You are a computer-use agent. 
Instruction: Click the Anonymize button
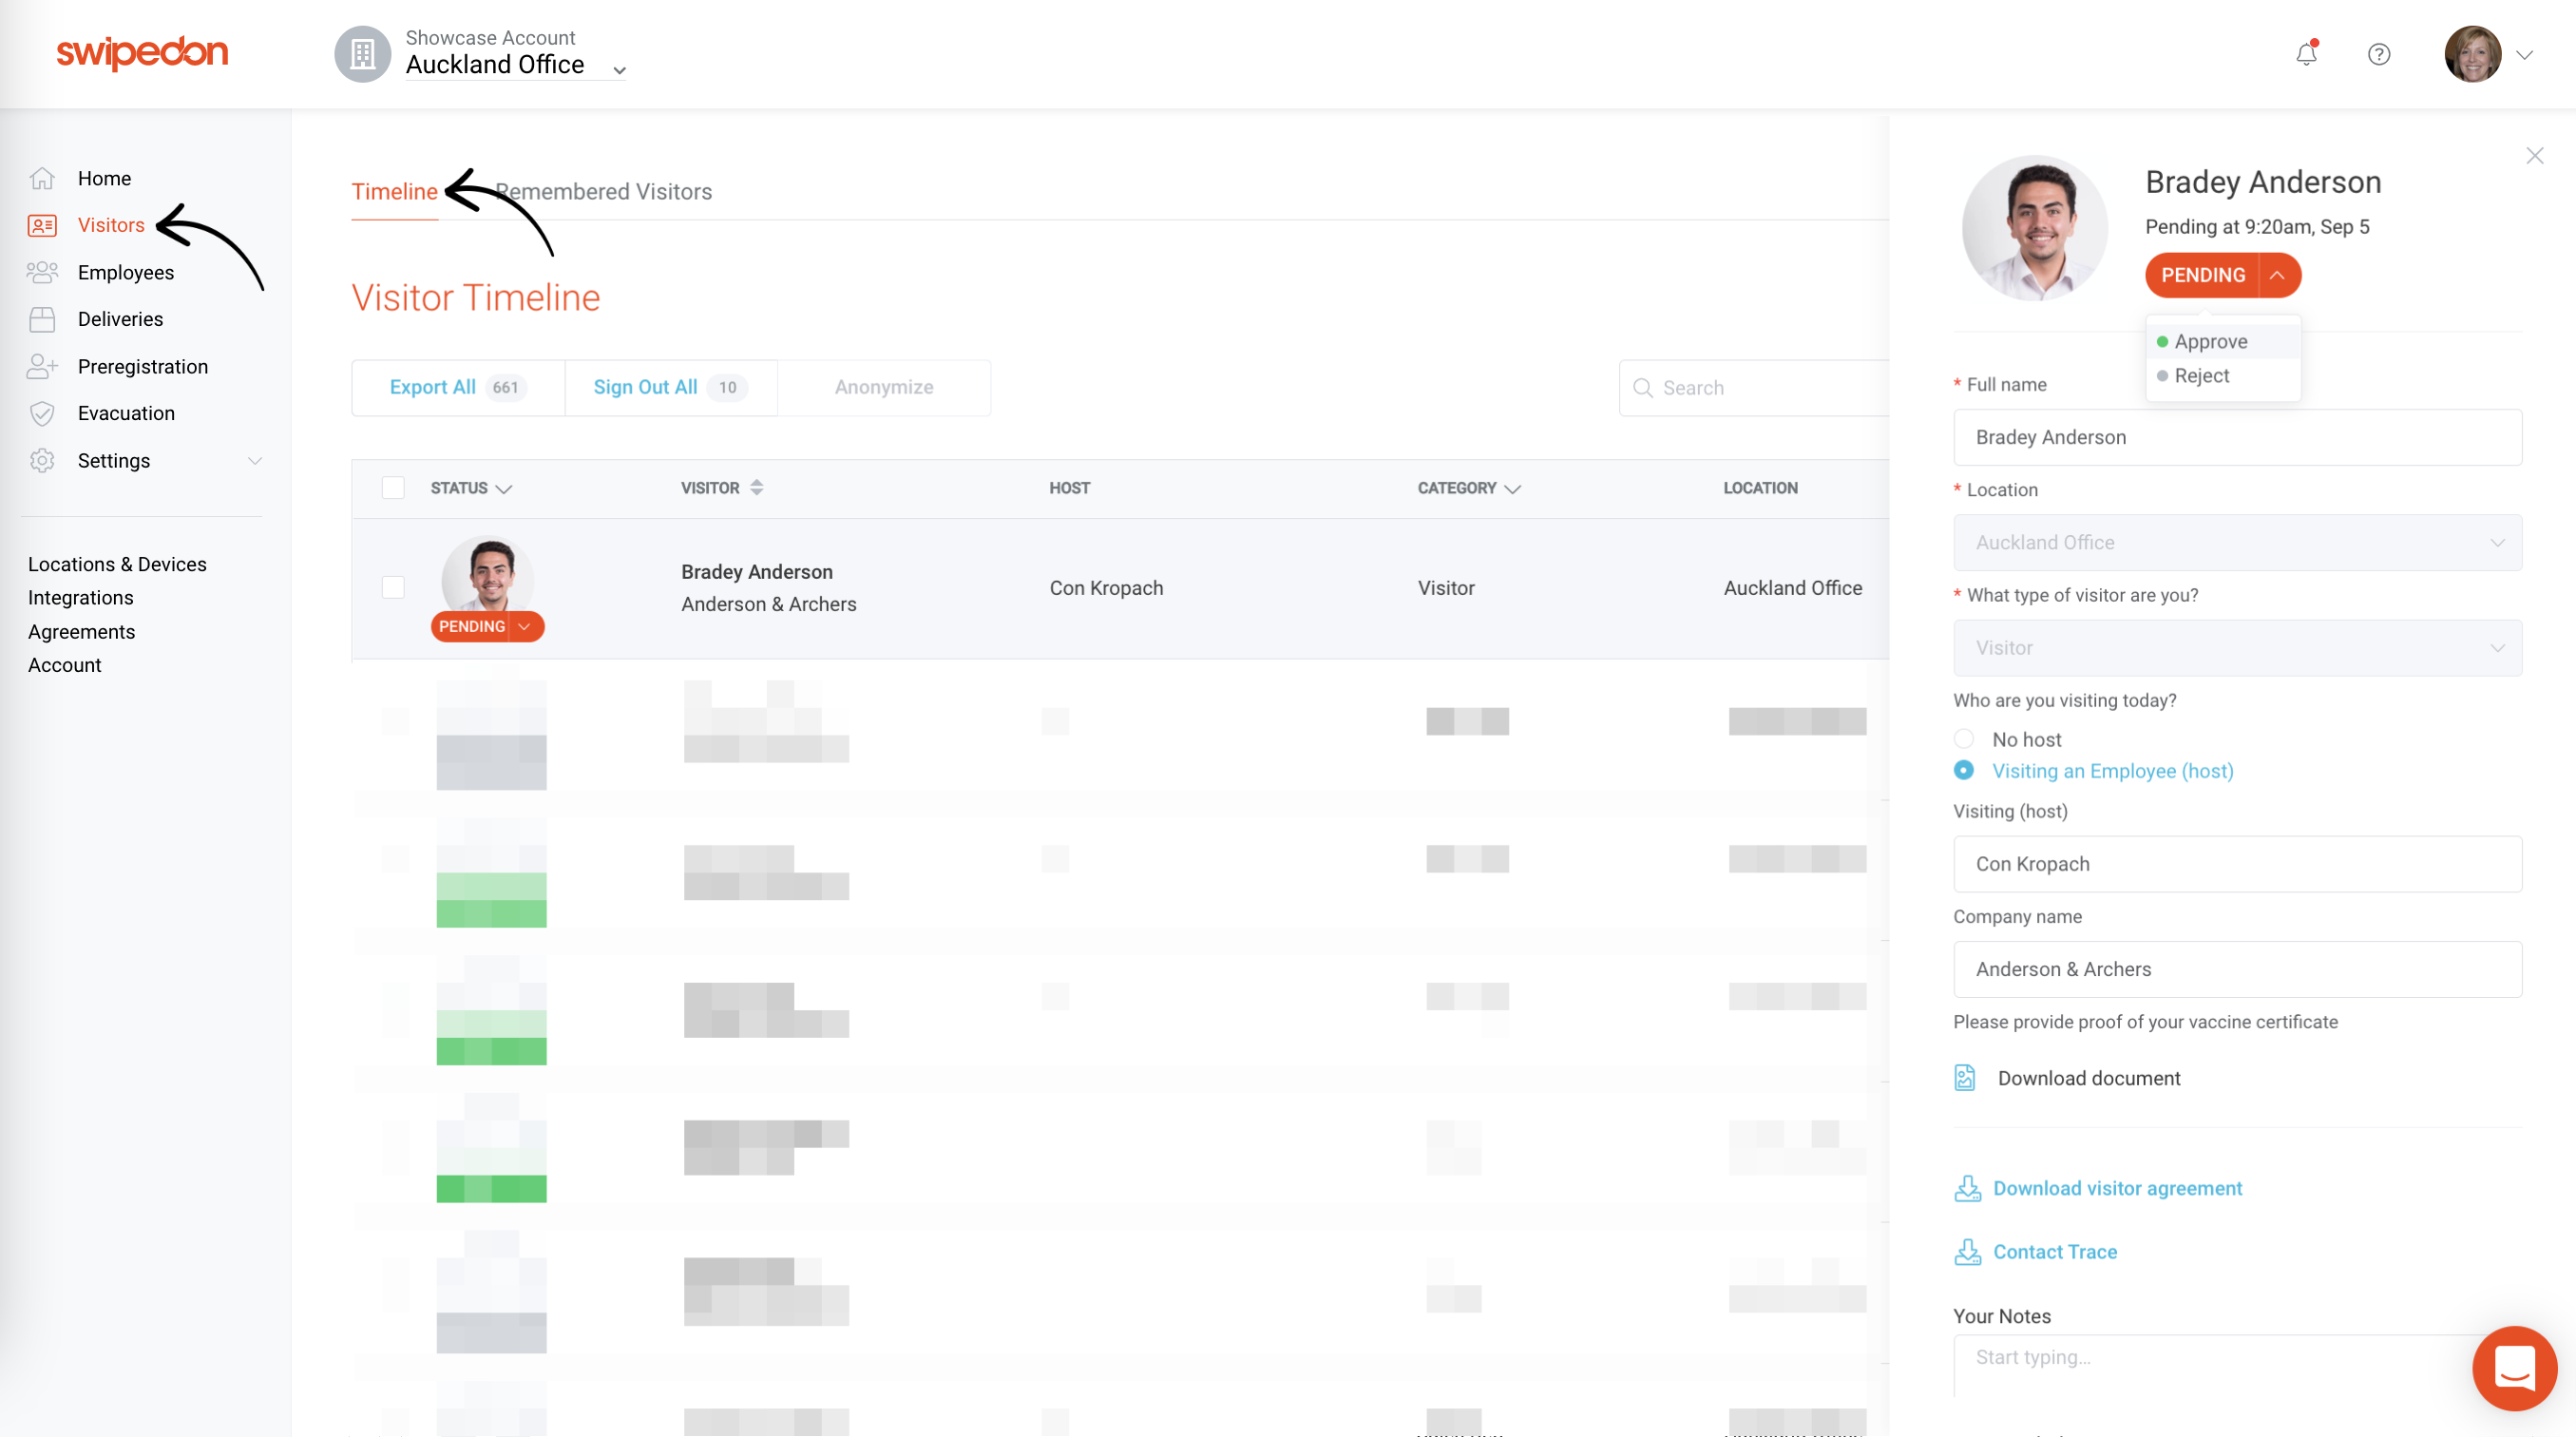tap(884, 387)
